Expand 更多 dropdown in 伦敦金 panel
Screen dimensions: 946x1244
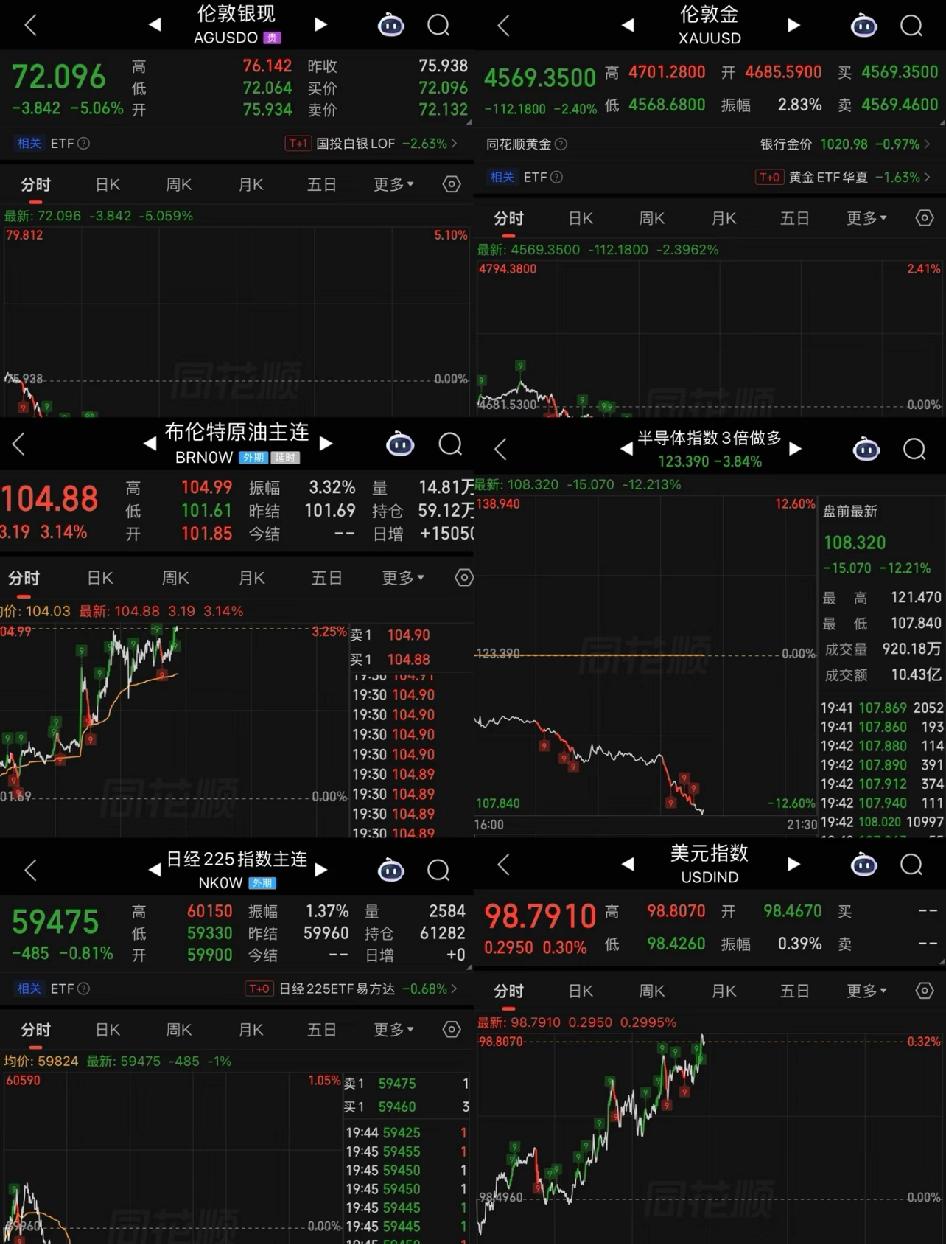pyautogui.click(x=867, y=218)
